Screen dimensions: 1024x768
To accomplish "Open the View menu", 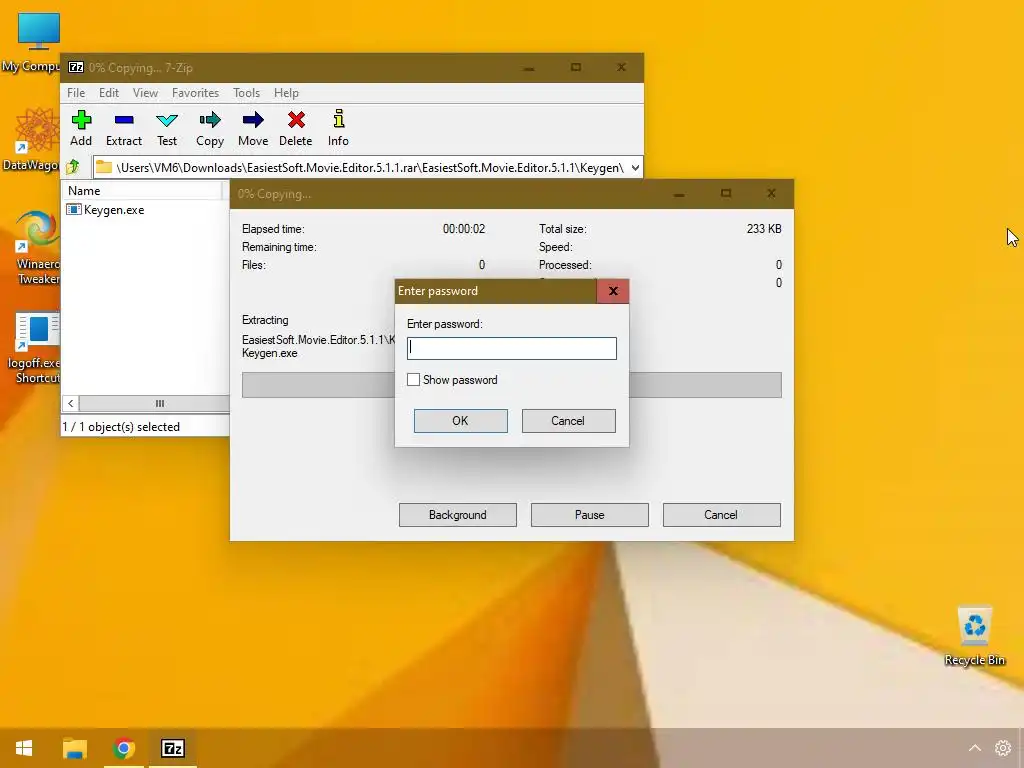I will tap(145, 93).
